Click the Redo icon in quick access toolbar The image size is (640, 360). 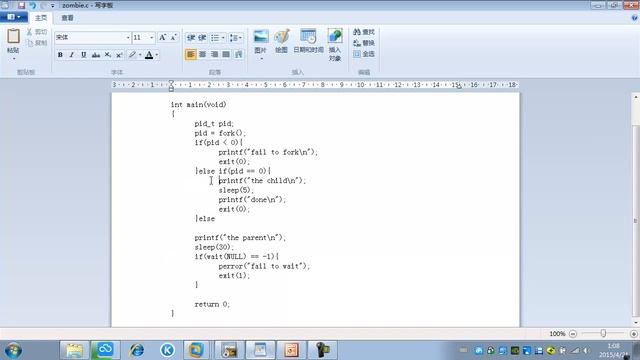(43, 5)
